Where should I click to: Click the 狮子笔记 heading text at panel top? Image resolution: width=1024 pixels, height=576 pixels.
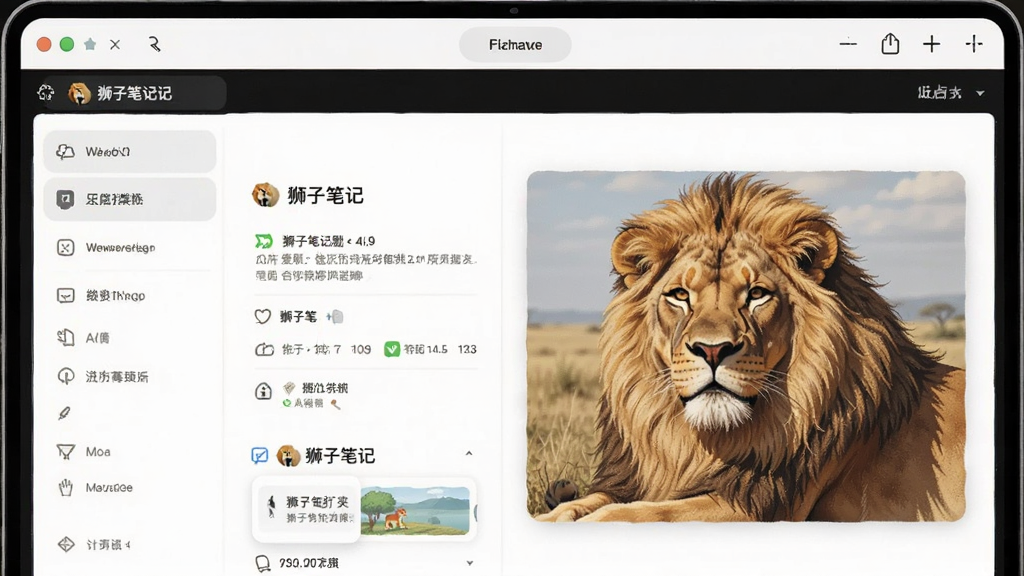point(325,195)
